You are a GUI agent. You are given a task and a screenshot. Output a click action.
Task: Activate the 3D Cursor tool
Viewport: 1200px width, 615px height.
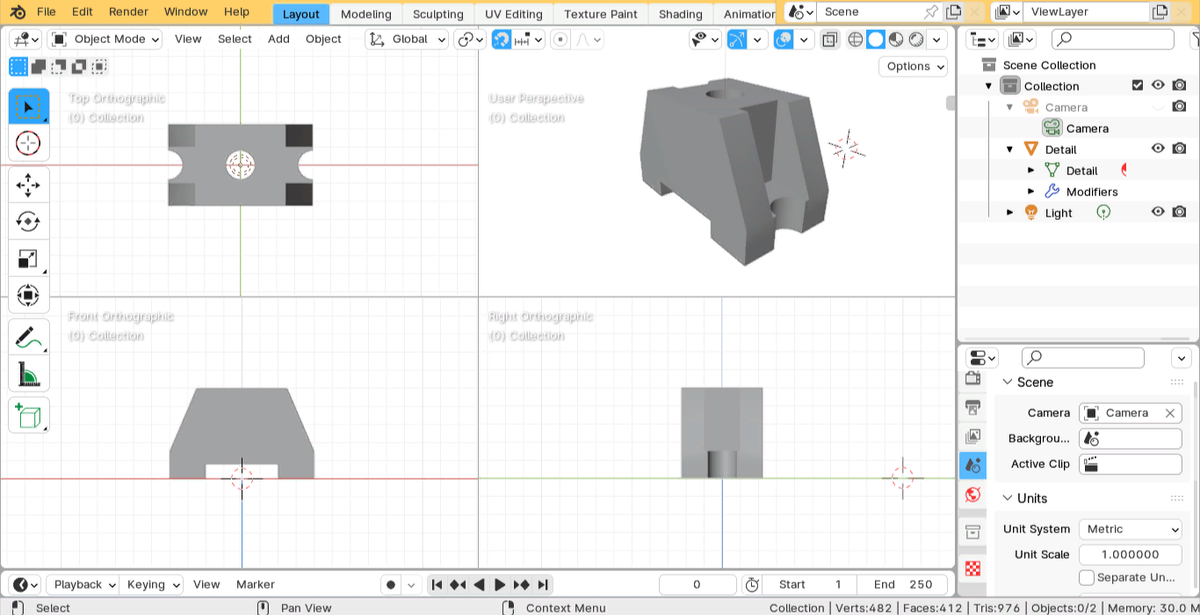[28, 143]
